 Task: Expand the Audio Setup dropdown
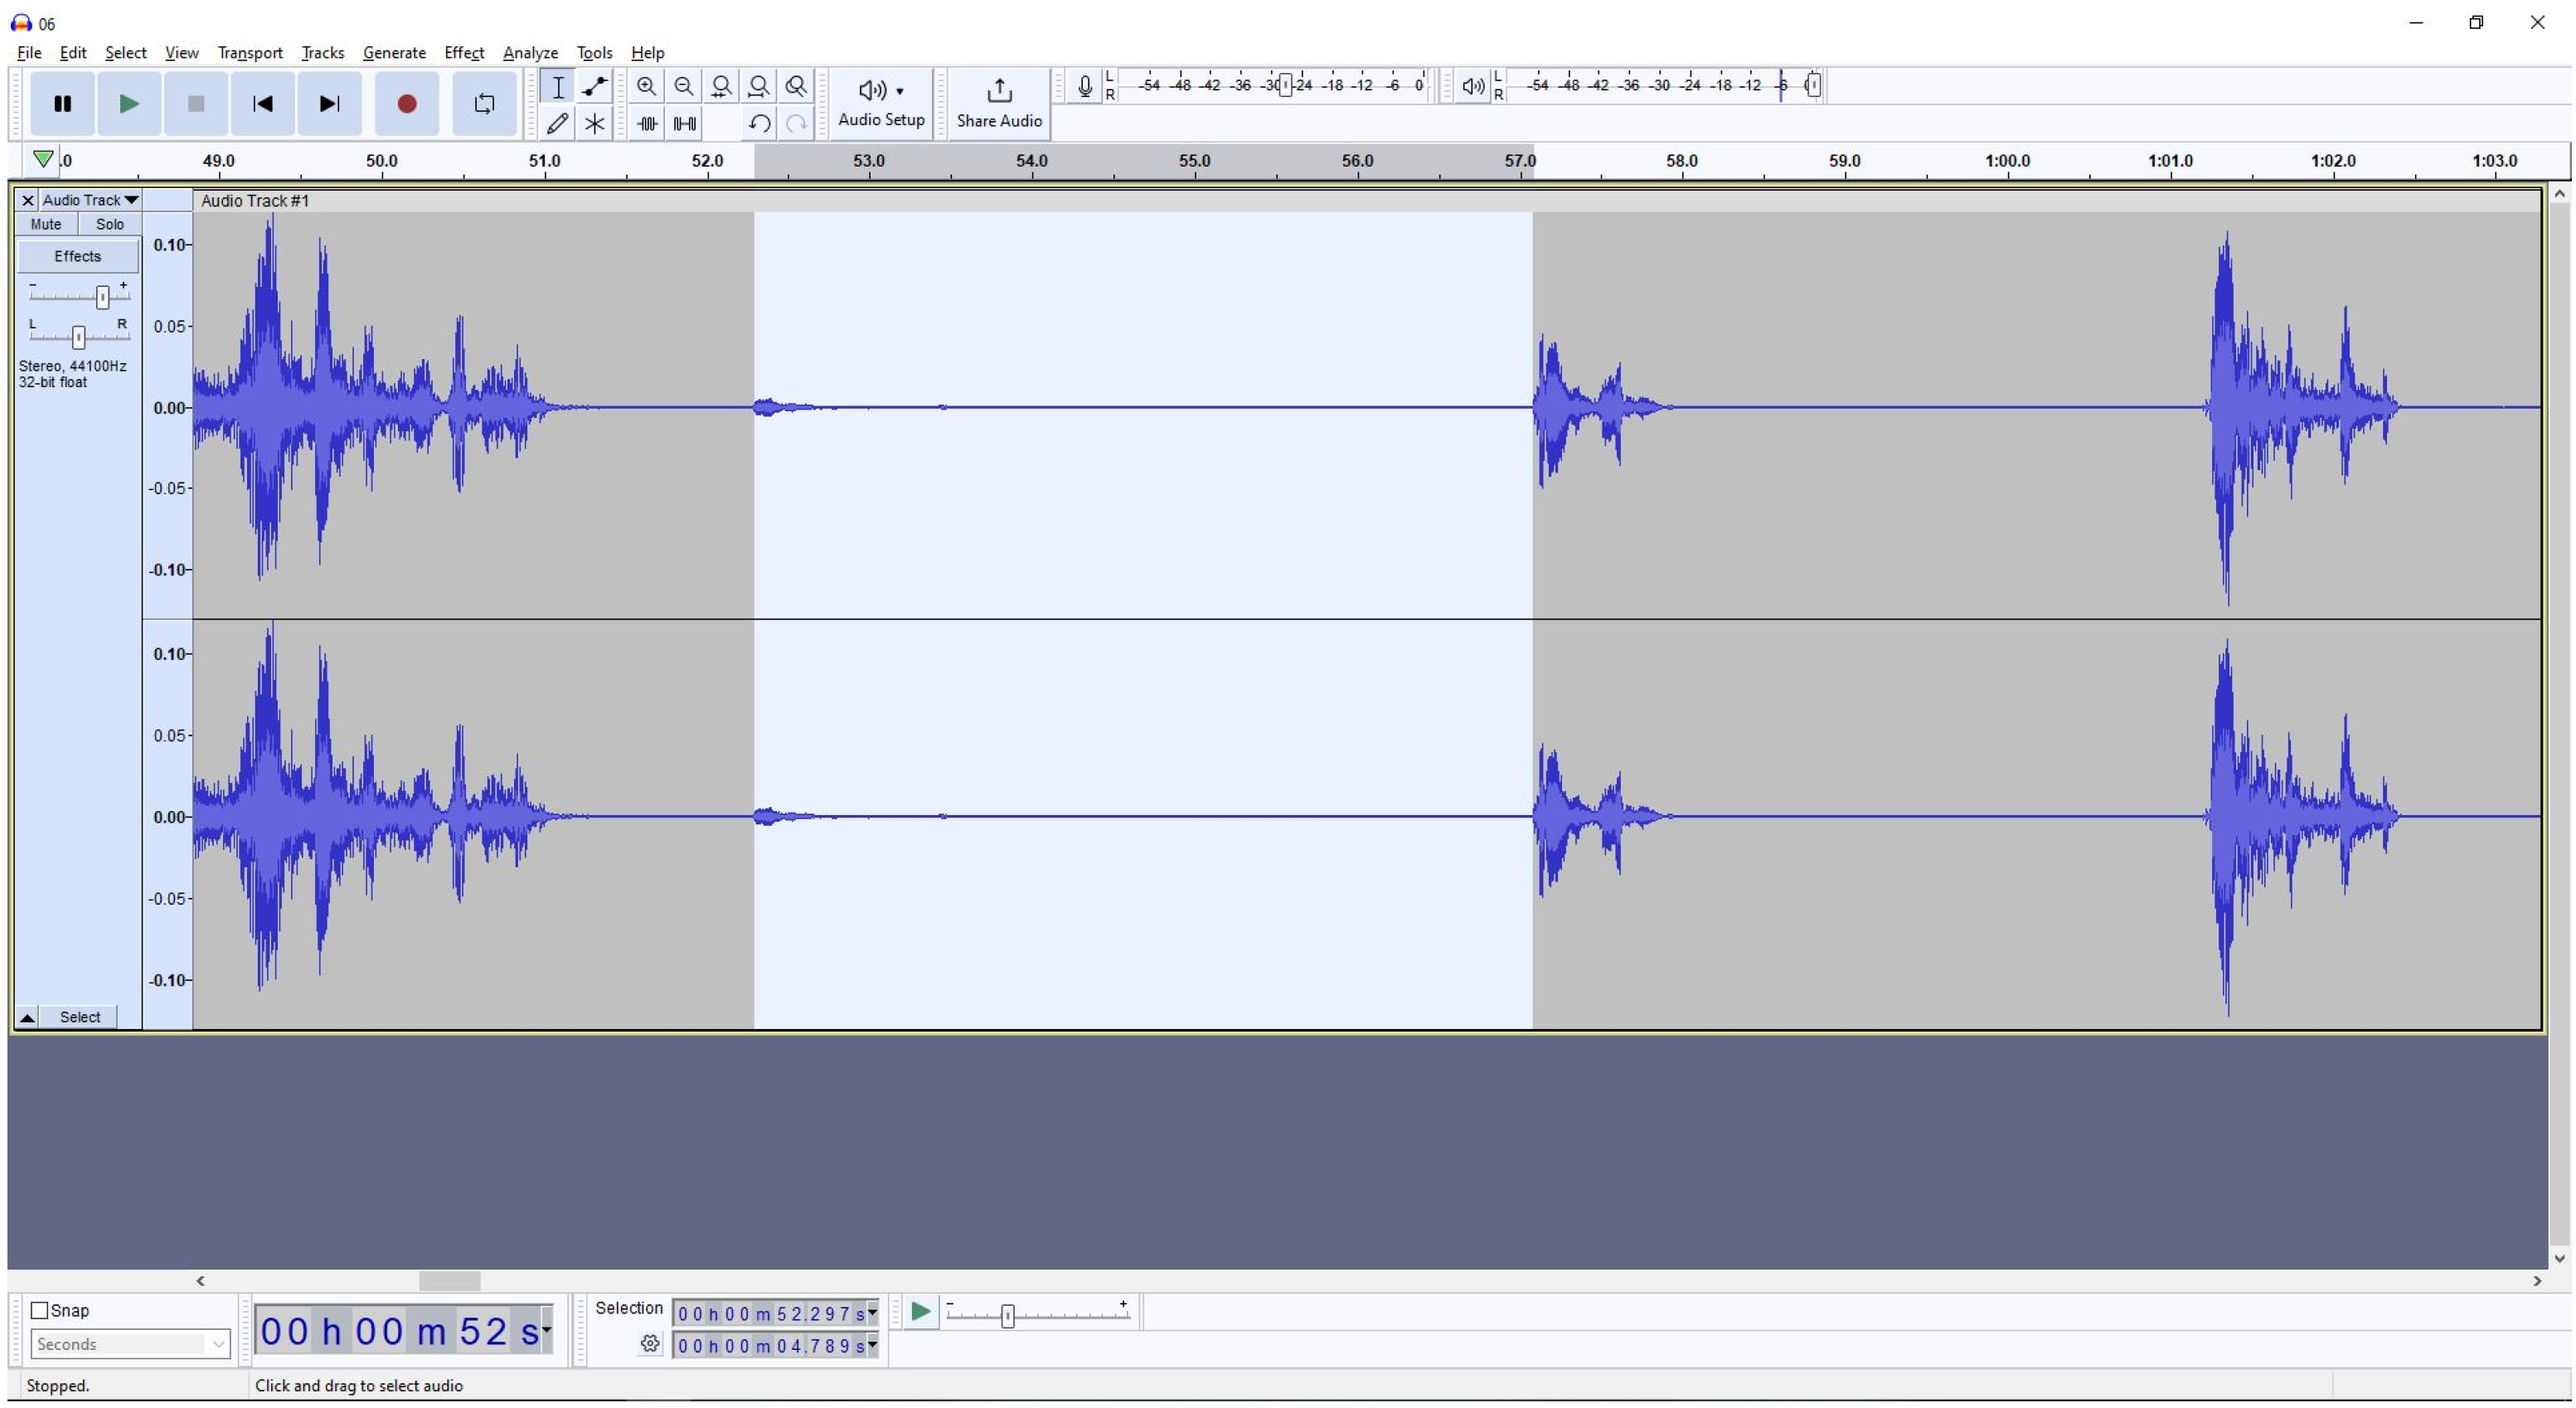[881, 102]
